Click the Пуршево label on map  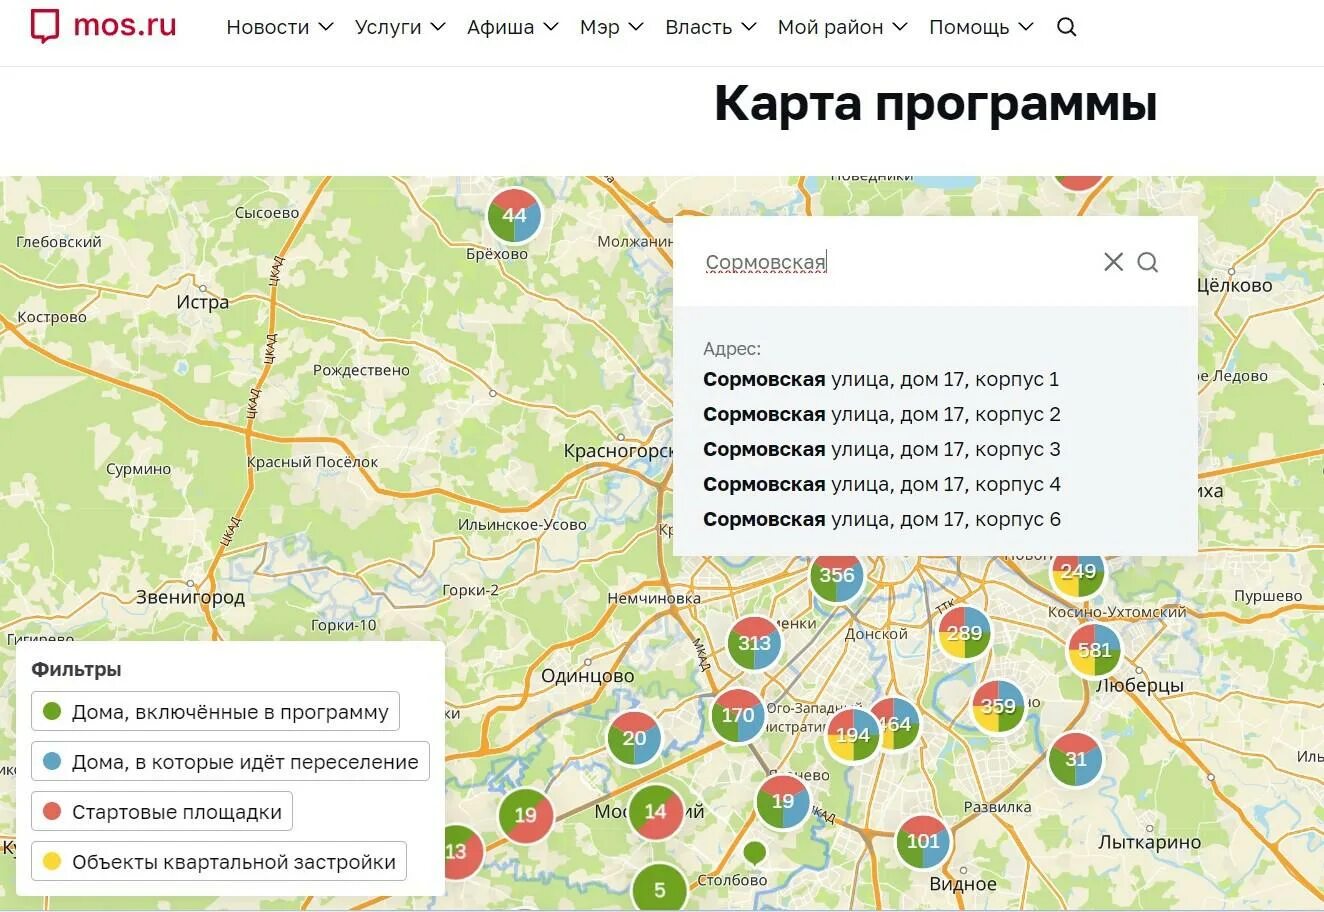[1268, 596]
